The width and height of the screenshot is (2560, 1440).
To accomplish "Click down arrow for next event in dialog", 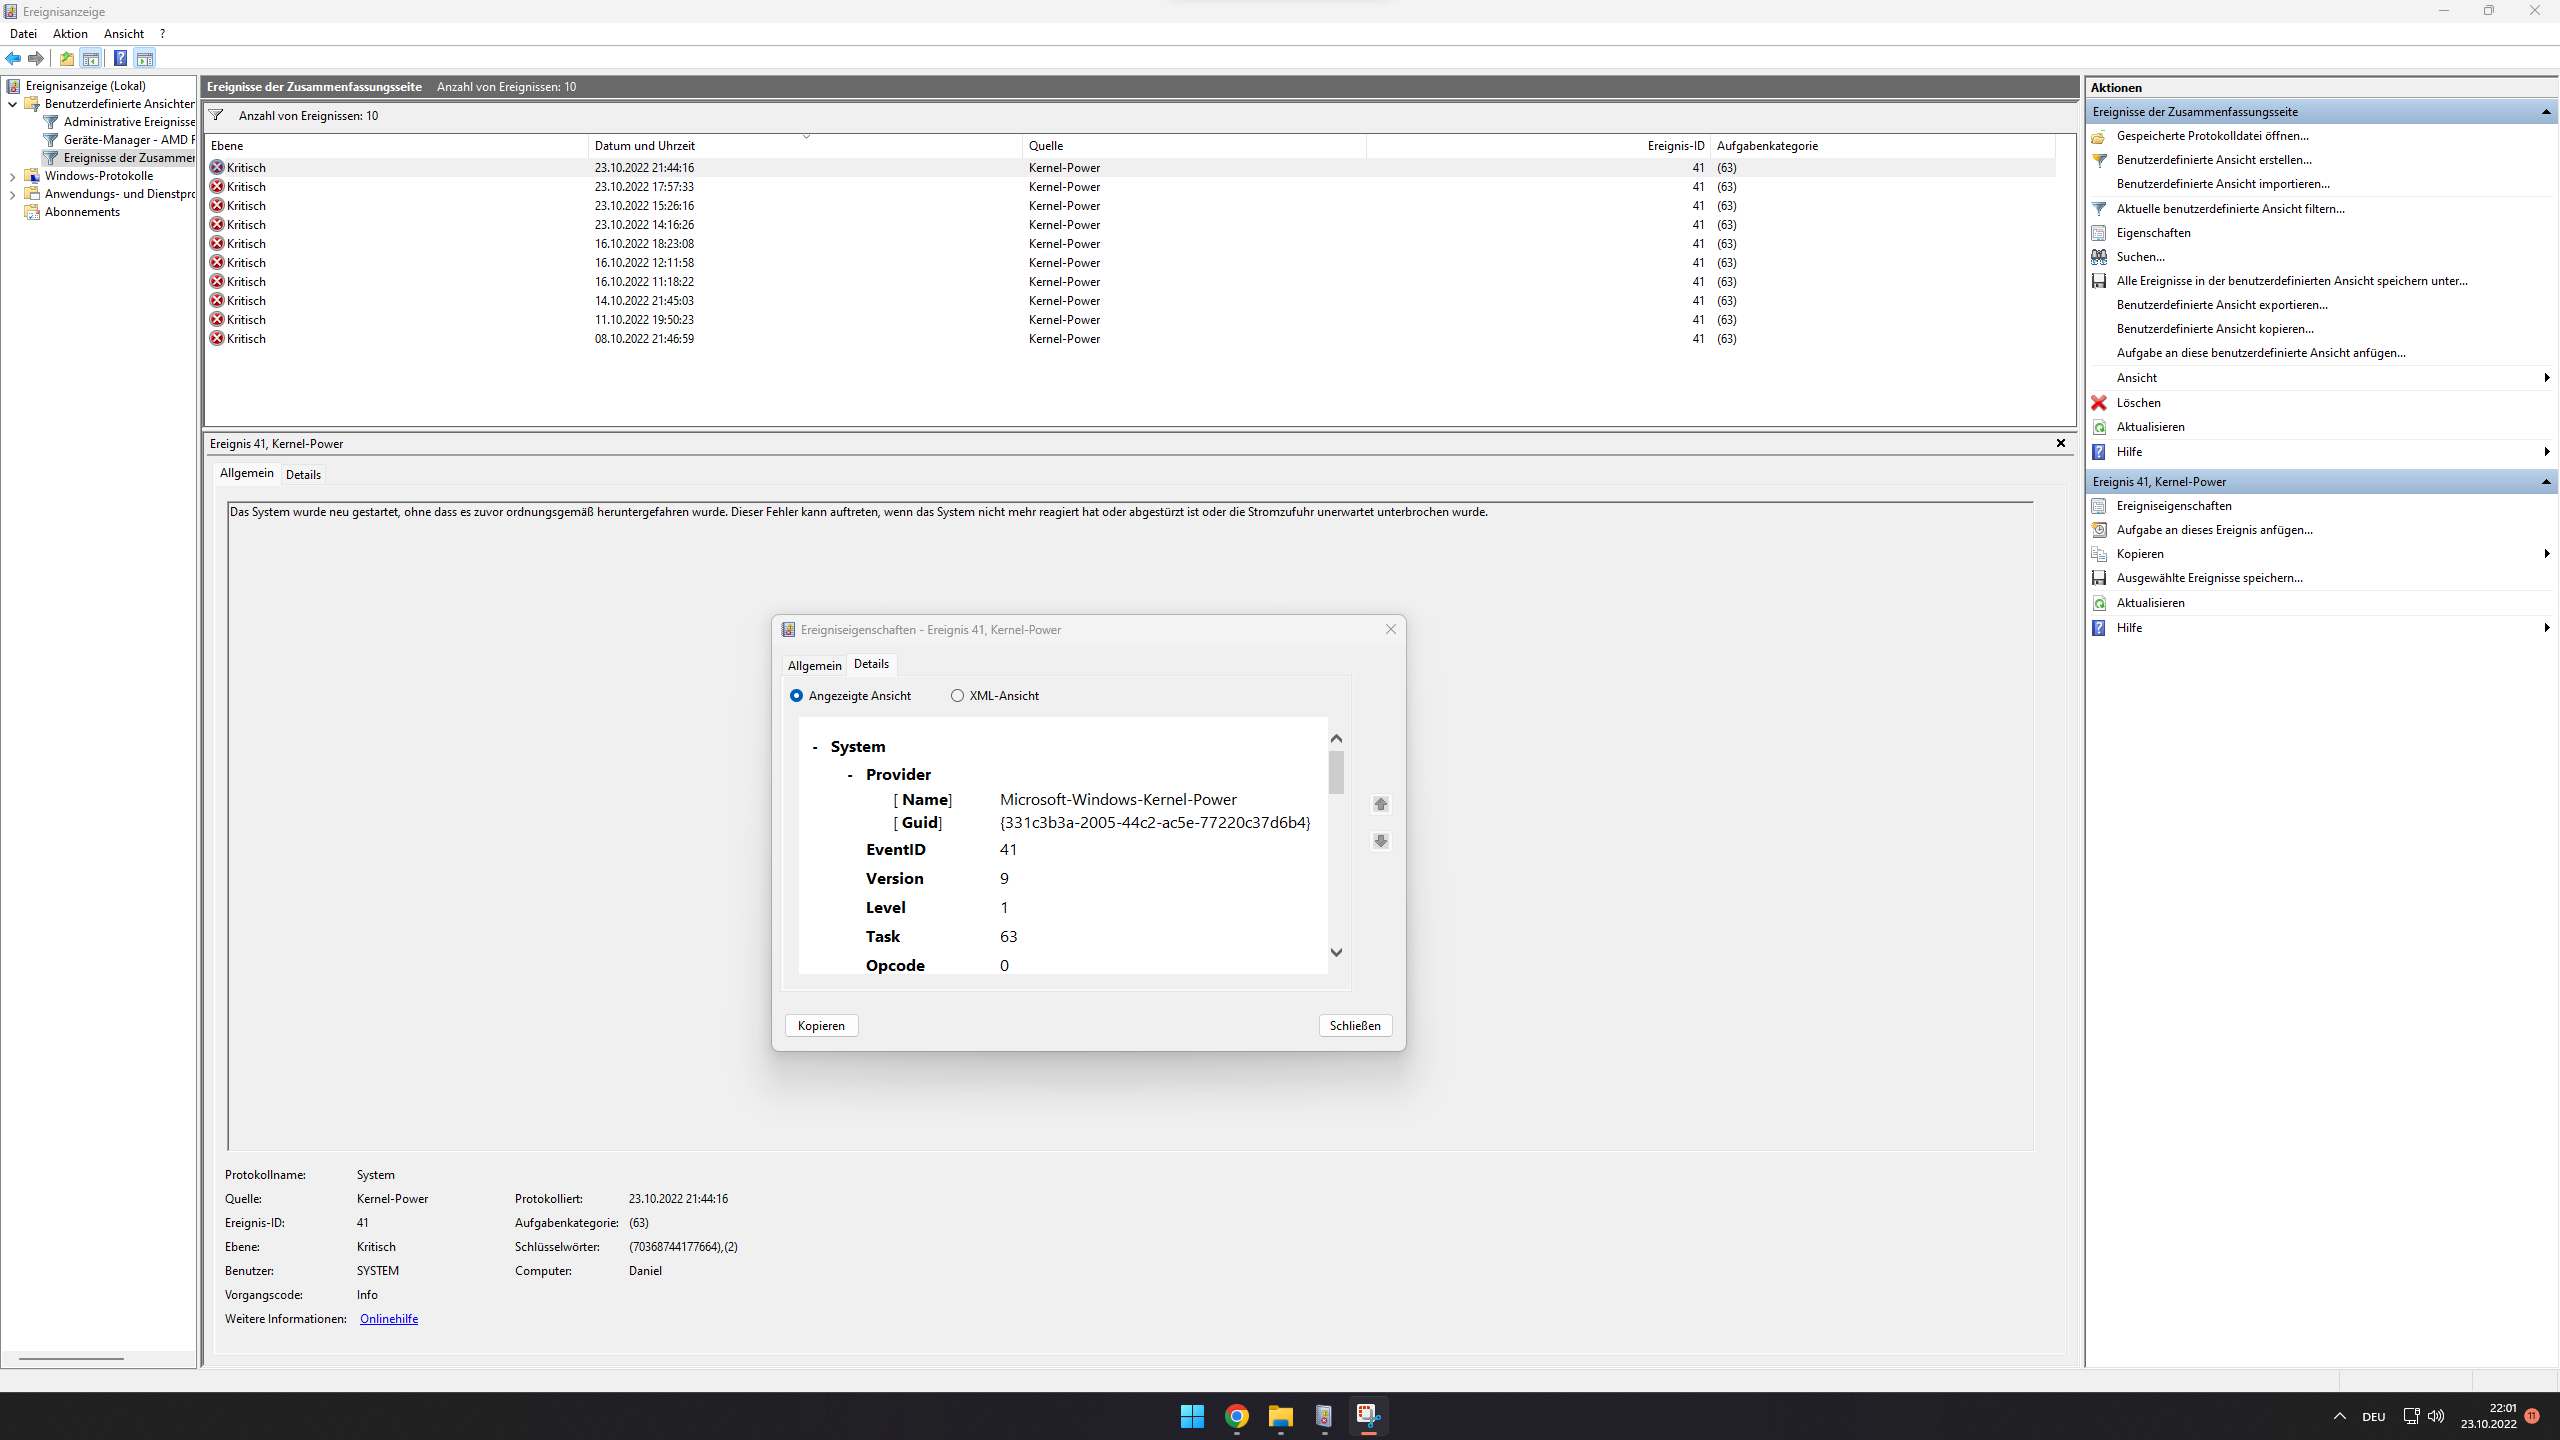I will tap(1381, 841).
